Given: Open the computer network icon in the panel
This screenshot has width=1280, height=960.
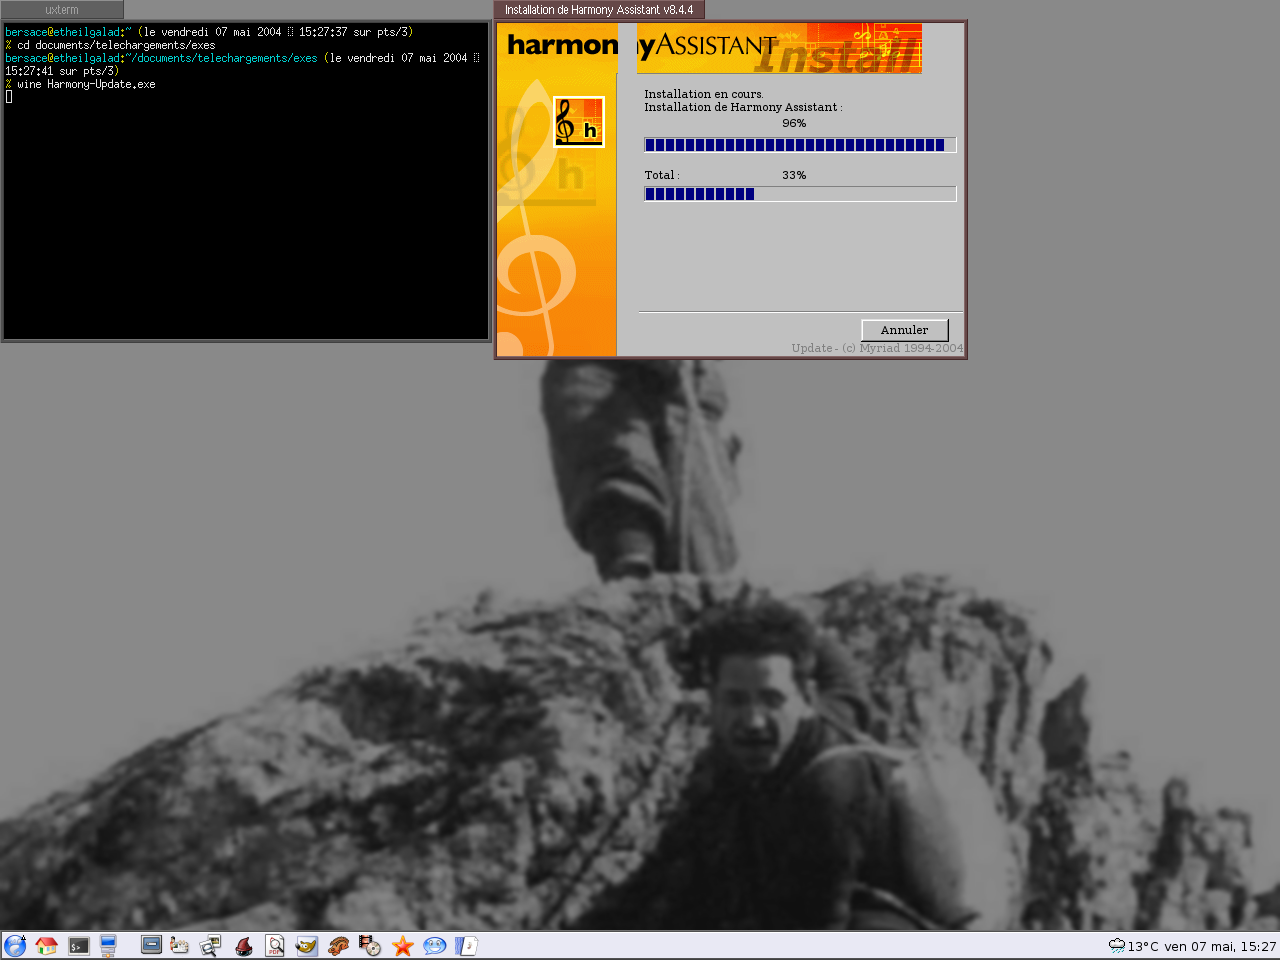Looking at the screenshot, I should pos(108,946).
